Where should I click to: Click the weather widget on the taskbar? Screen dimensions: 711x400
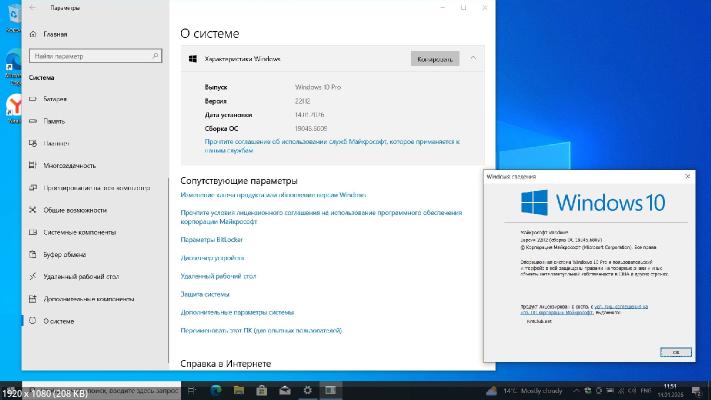click(527, 389)
